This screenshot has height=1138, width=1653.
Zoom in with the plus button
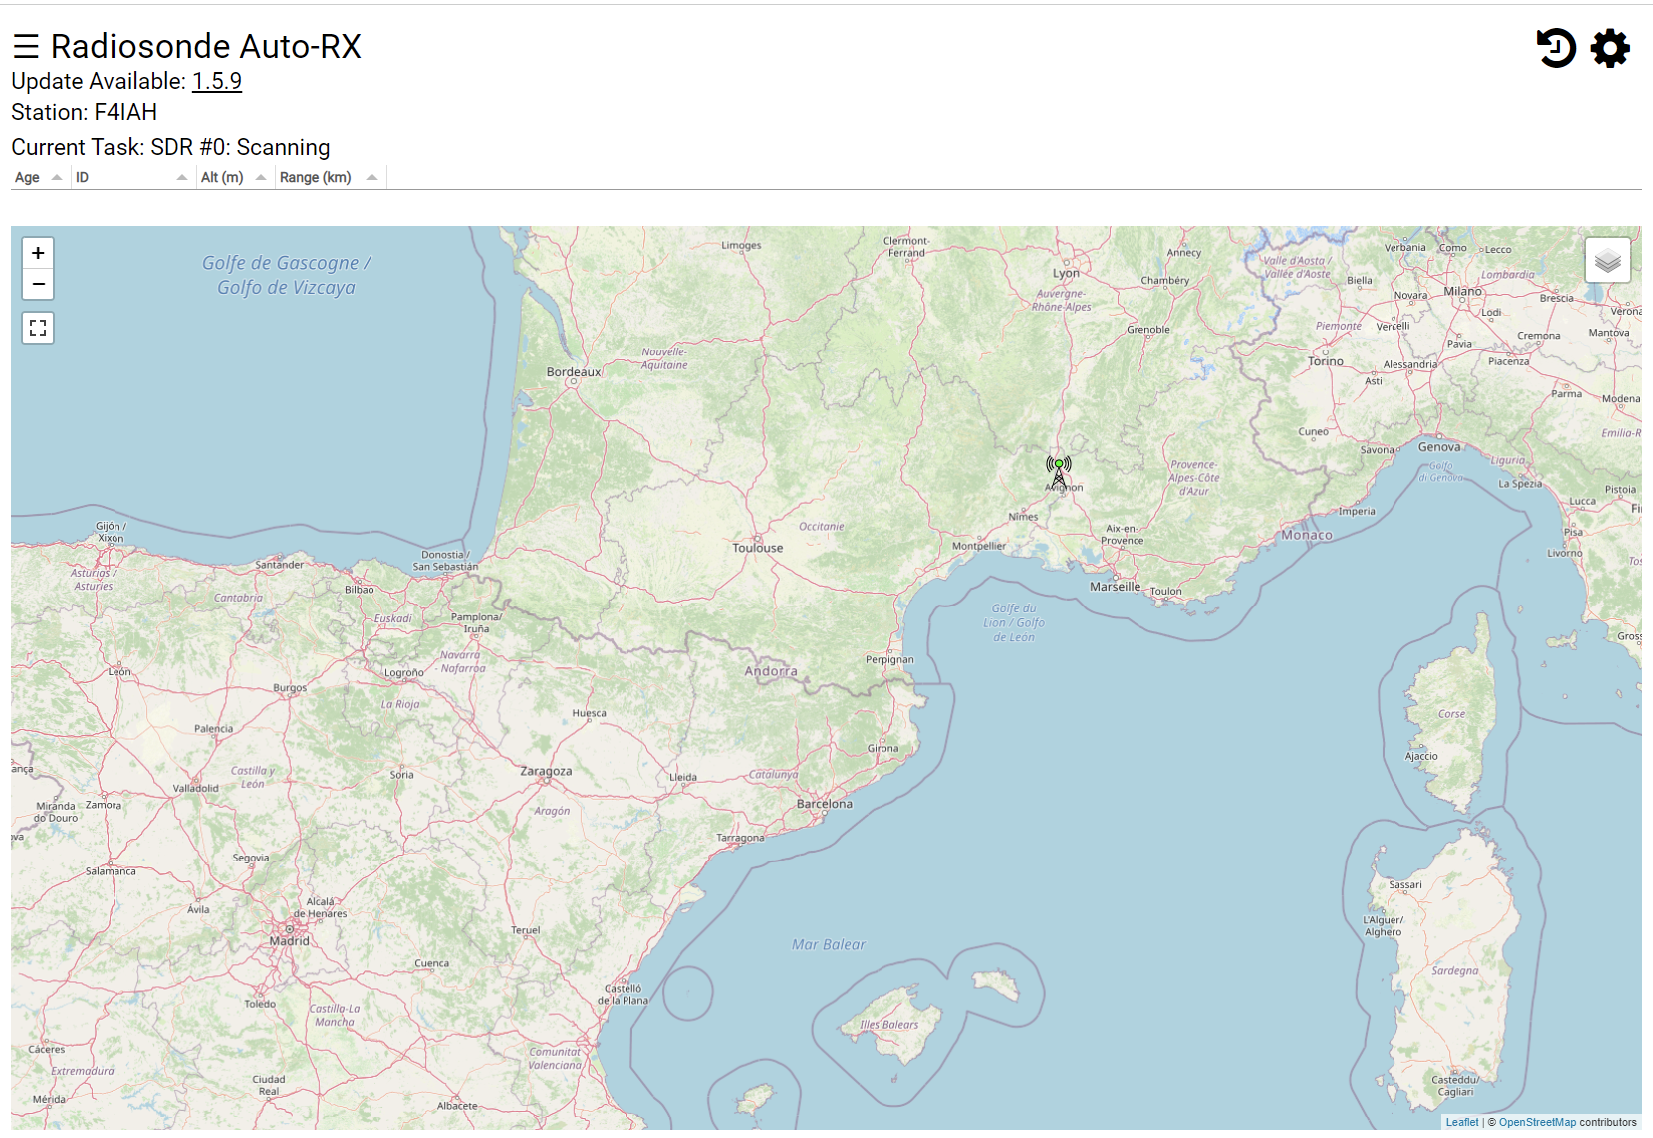pos(37,253)
